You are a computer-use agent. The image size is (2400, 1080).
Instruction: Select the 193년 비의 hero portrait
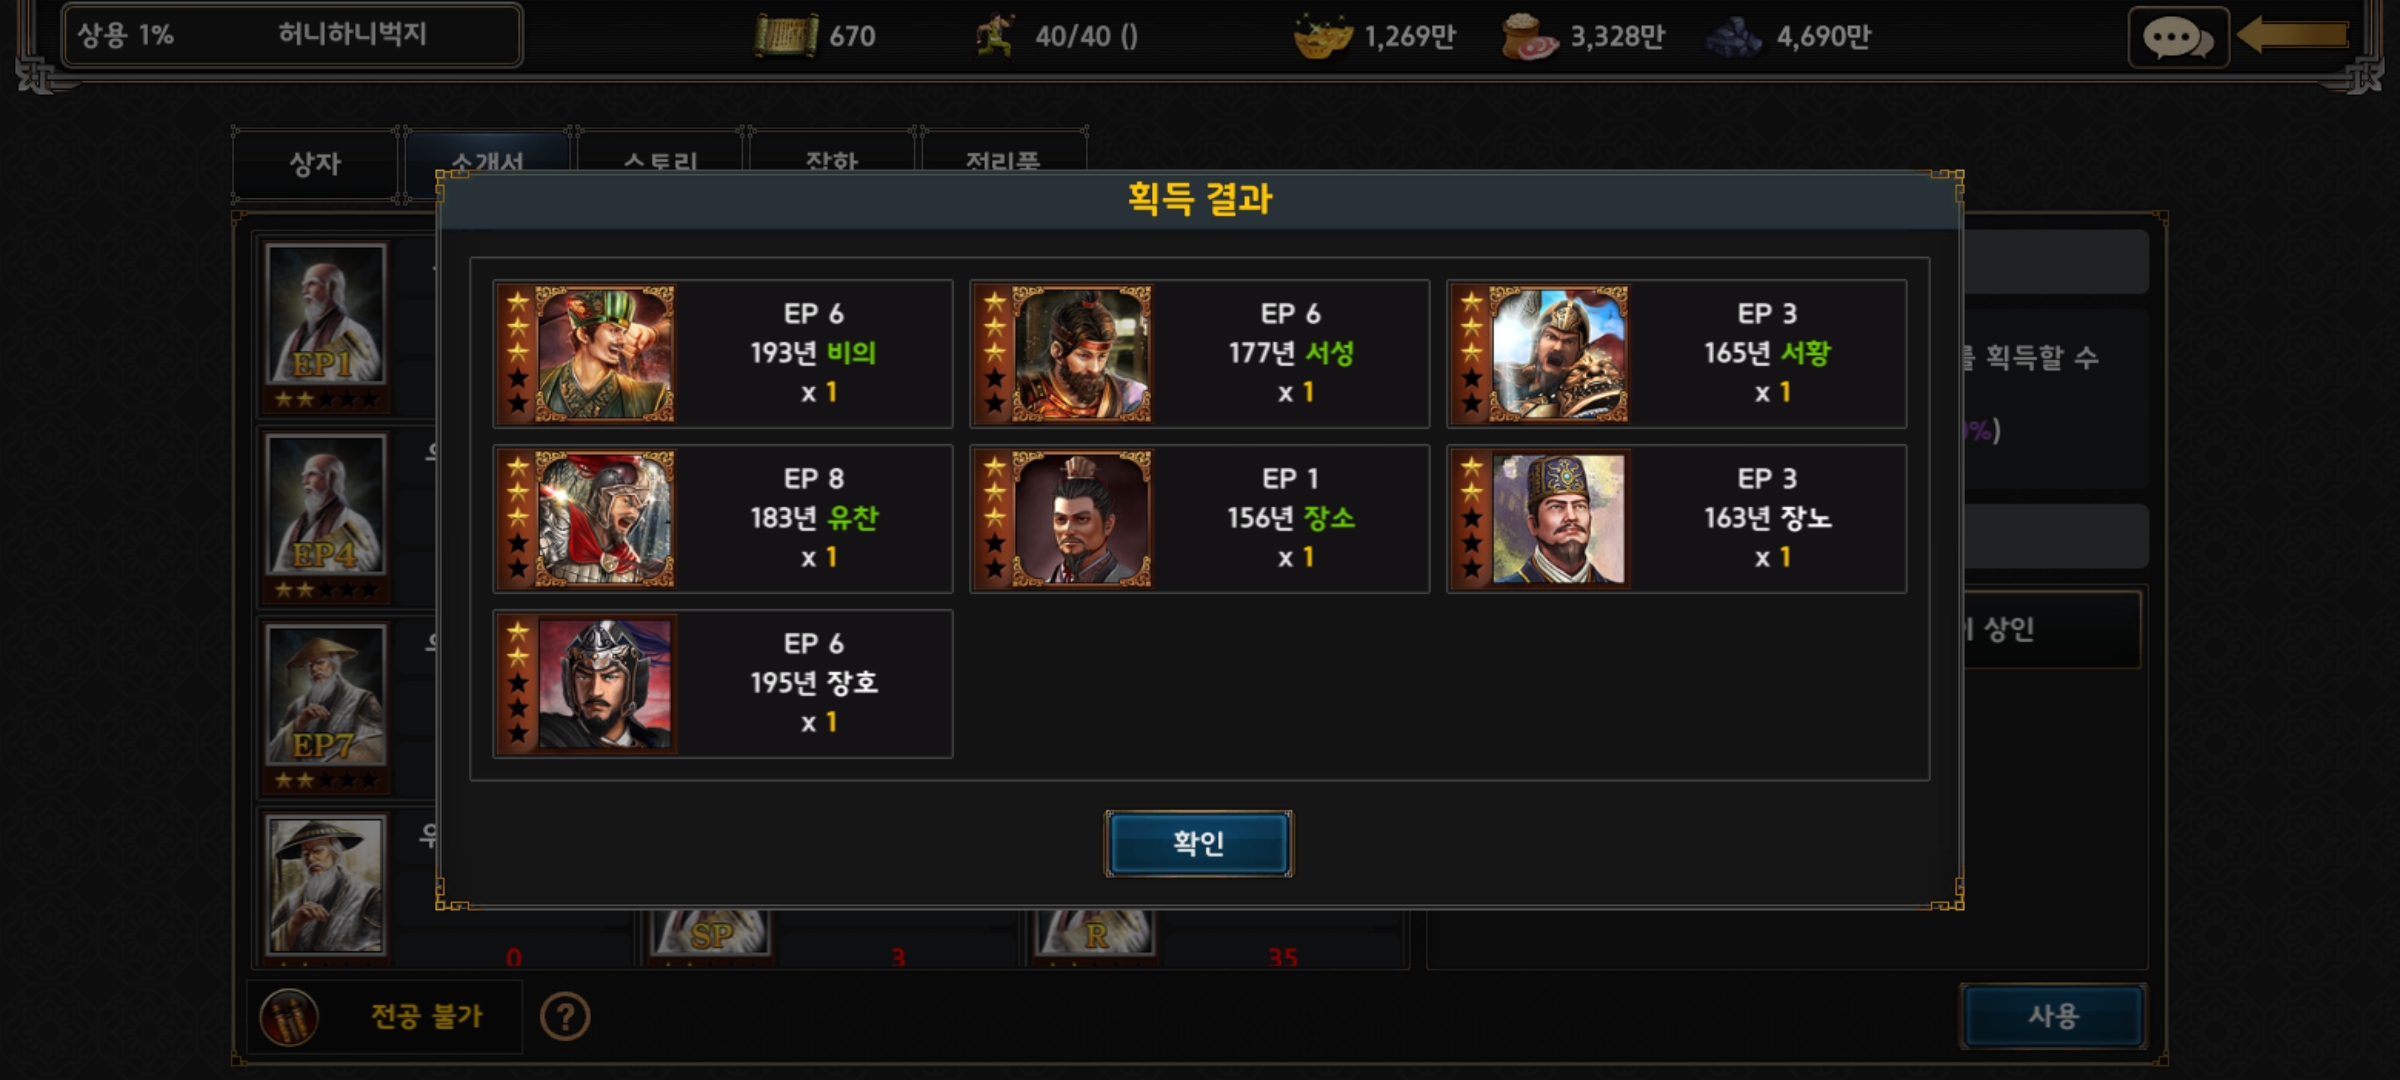[605, 354]
